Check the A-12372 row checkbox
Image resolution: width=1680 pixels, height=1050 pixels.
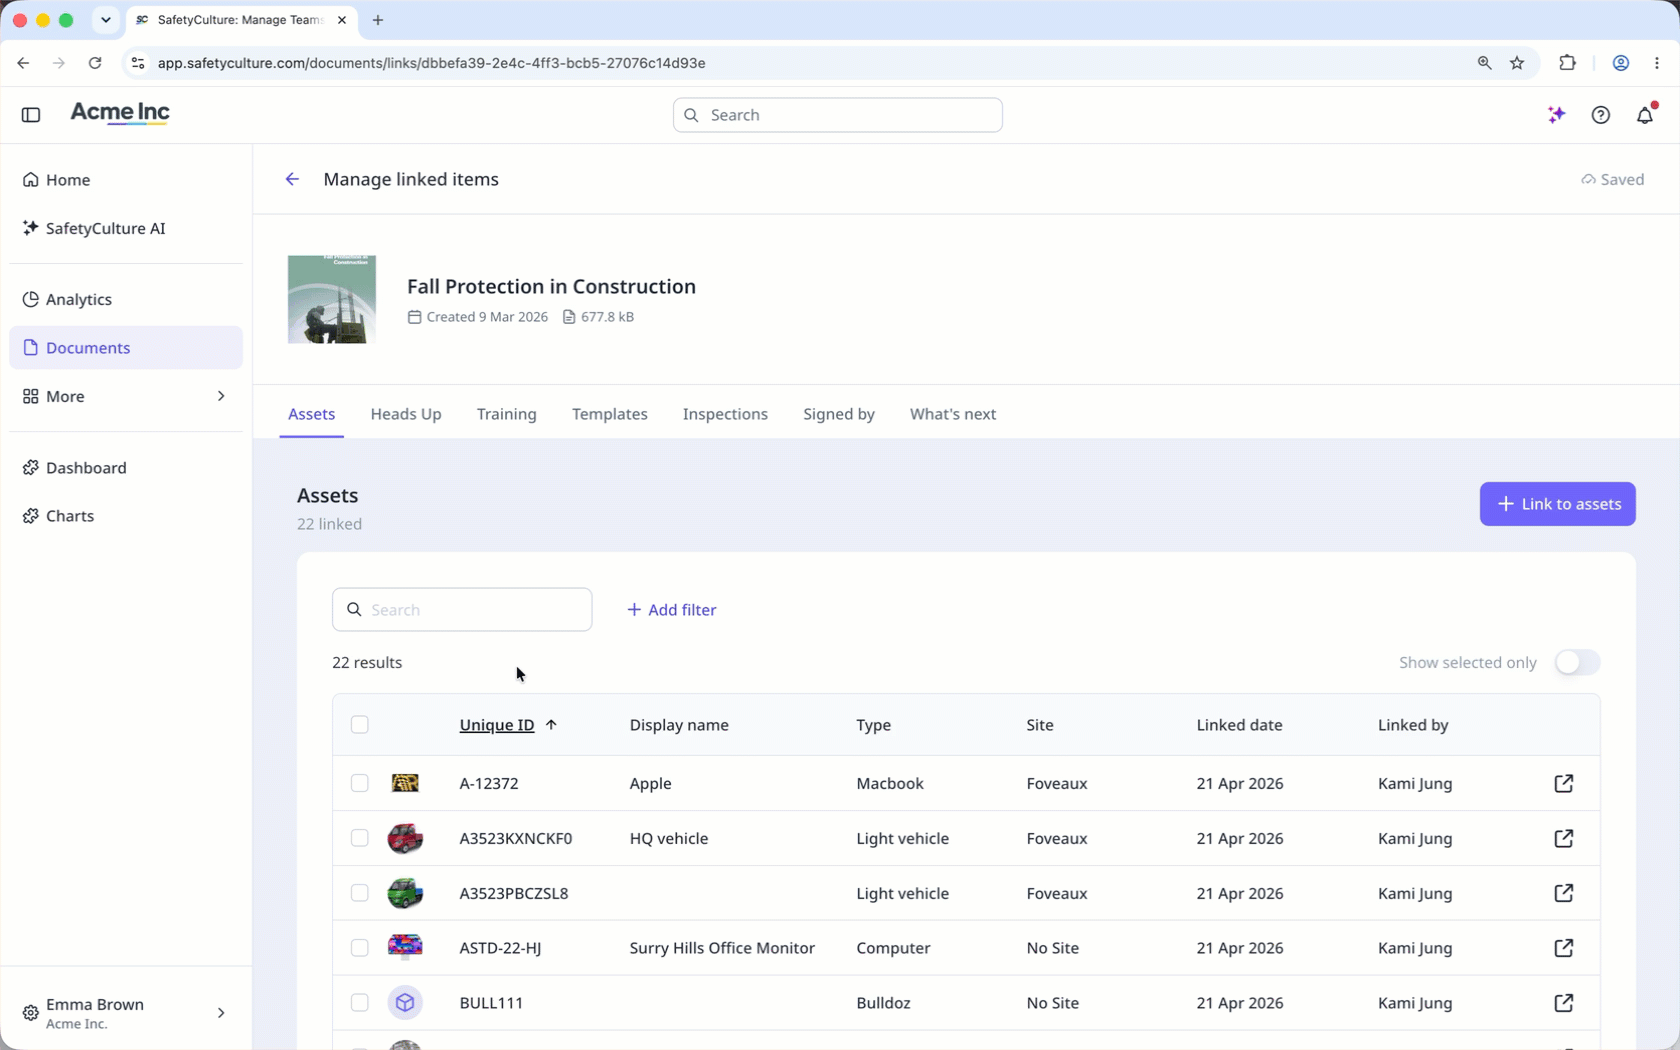360,783
